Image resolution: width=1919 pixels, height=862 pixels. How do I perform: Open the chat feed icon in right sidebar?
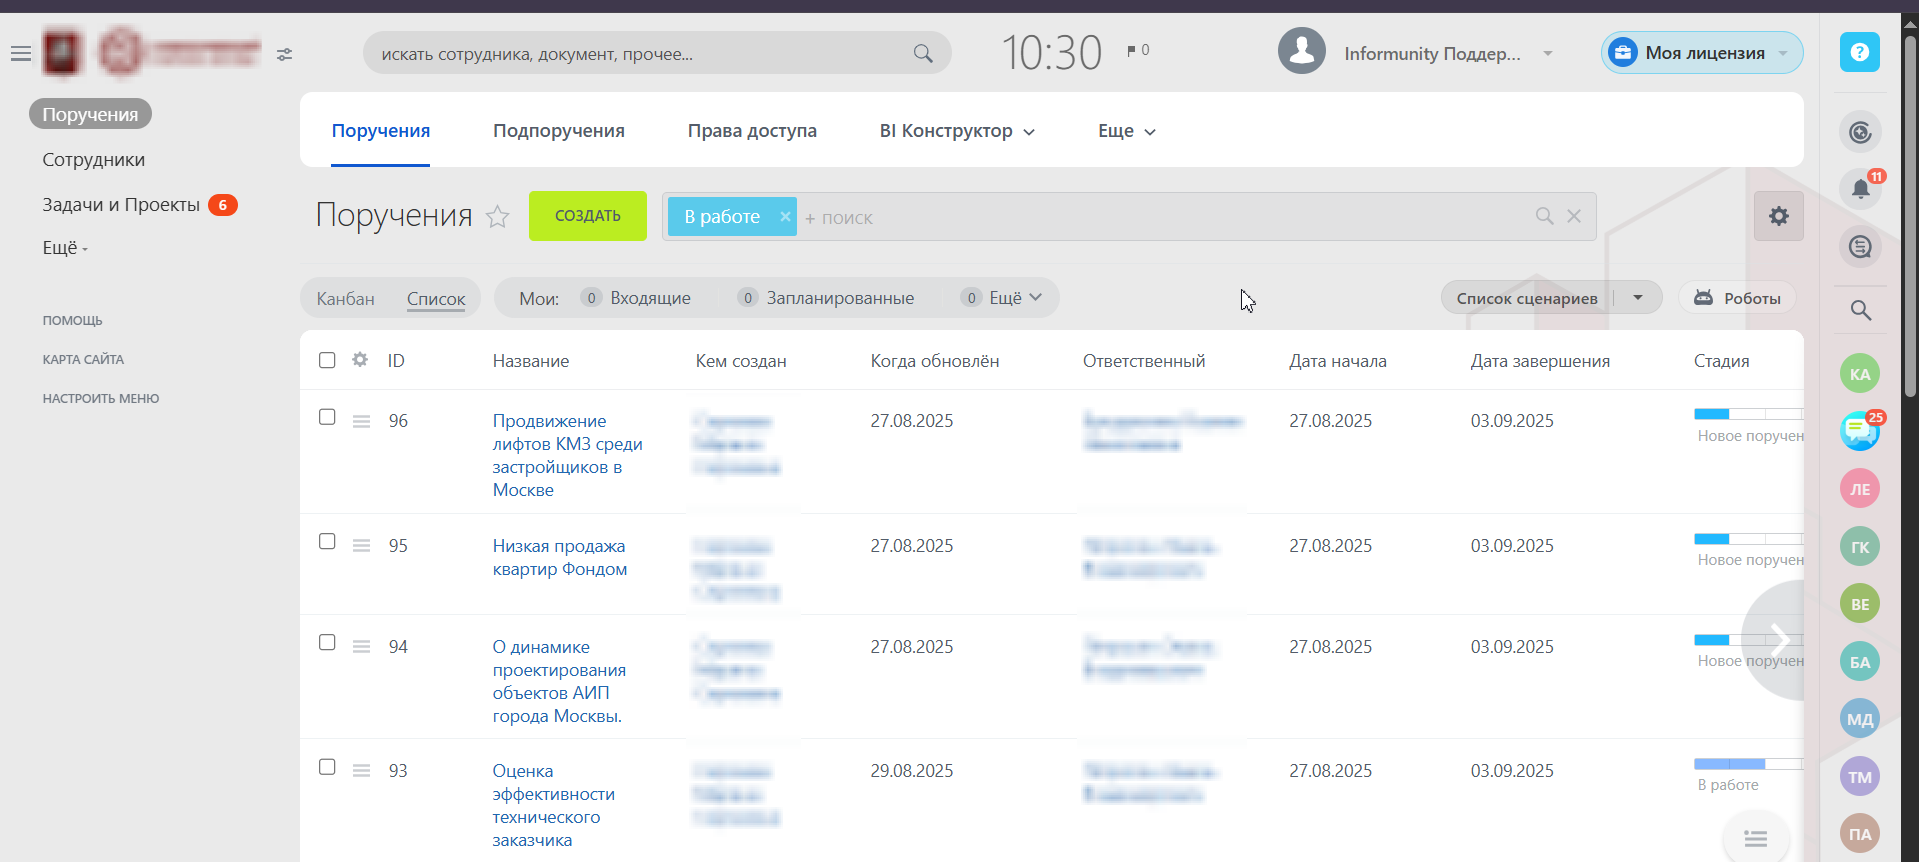pos(1860,246)
